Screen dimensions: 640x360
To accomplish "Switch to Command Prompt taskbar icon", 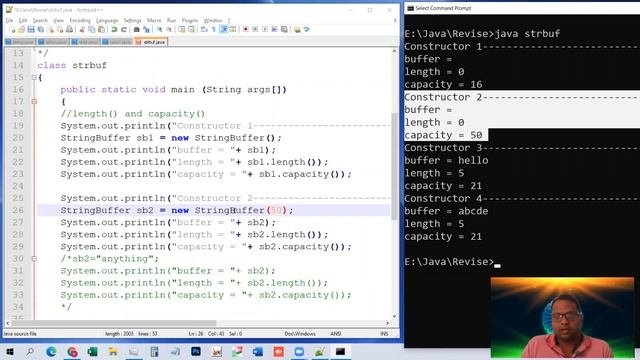I will [340, 351].
